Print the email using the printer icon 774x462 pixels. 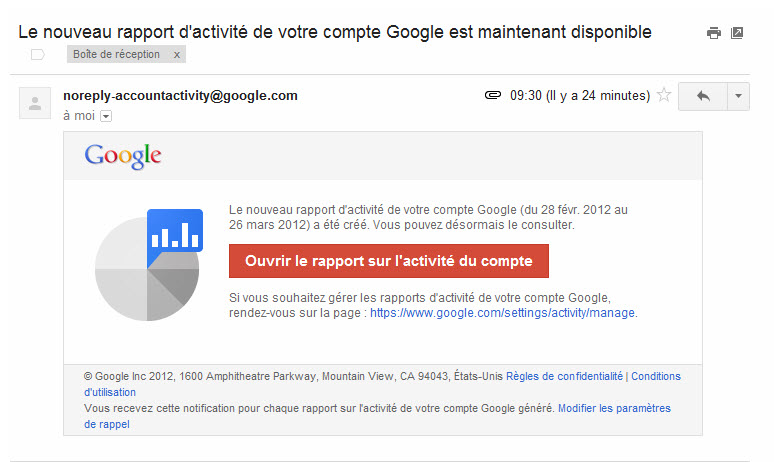[714, 33]
